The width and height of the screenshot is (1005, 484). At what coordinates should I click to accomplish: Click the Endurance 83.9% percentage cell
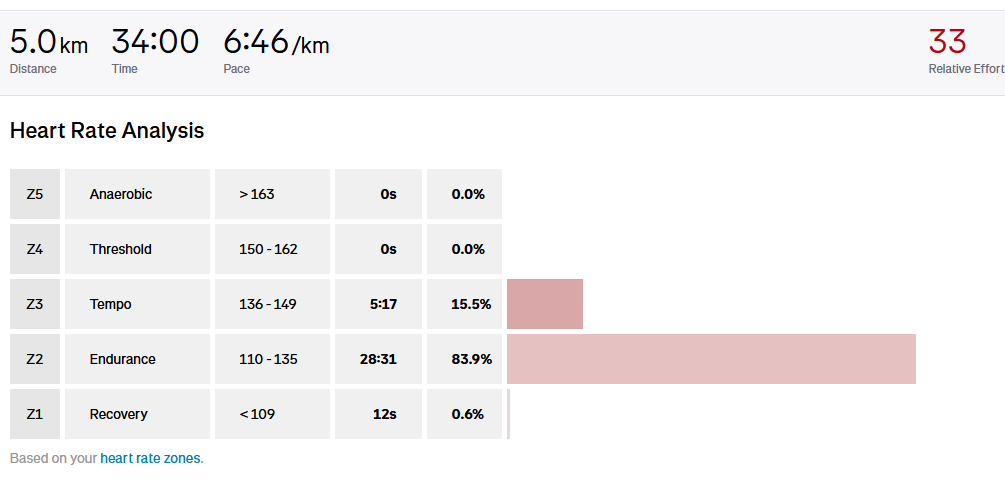[x=465, y=359]
